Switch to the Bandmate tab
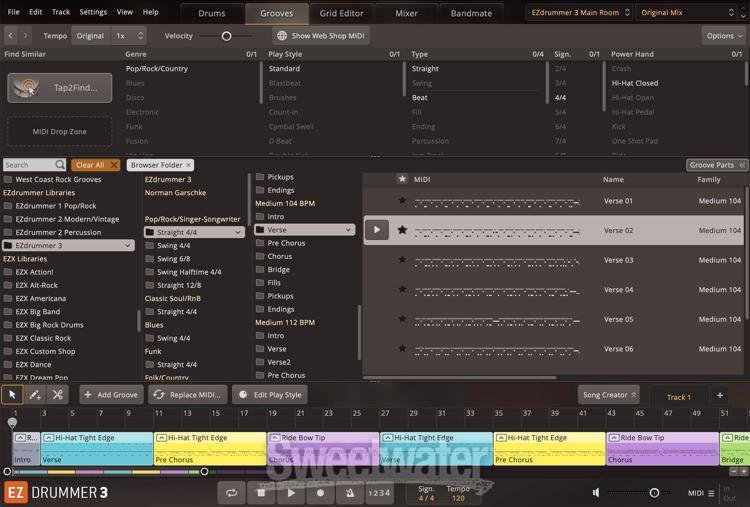This screenshot has width=750, height=507. pos(471,13)
